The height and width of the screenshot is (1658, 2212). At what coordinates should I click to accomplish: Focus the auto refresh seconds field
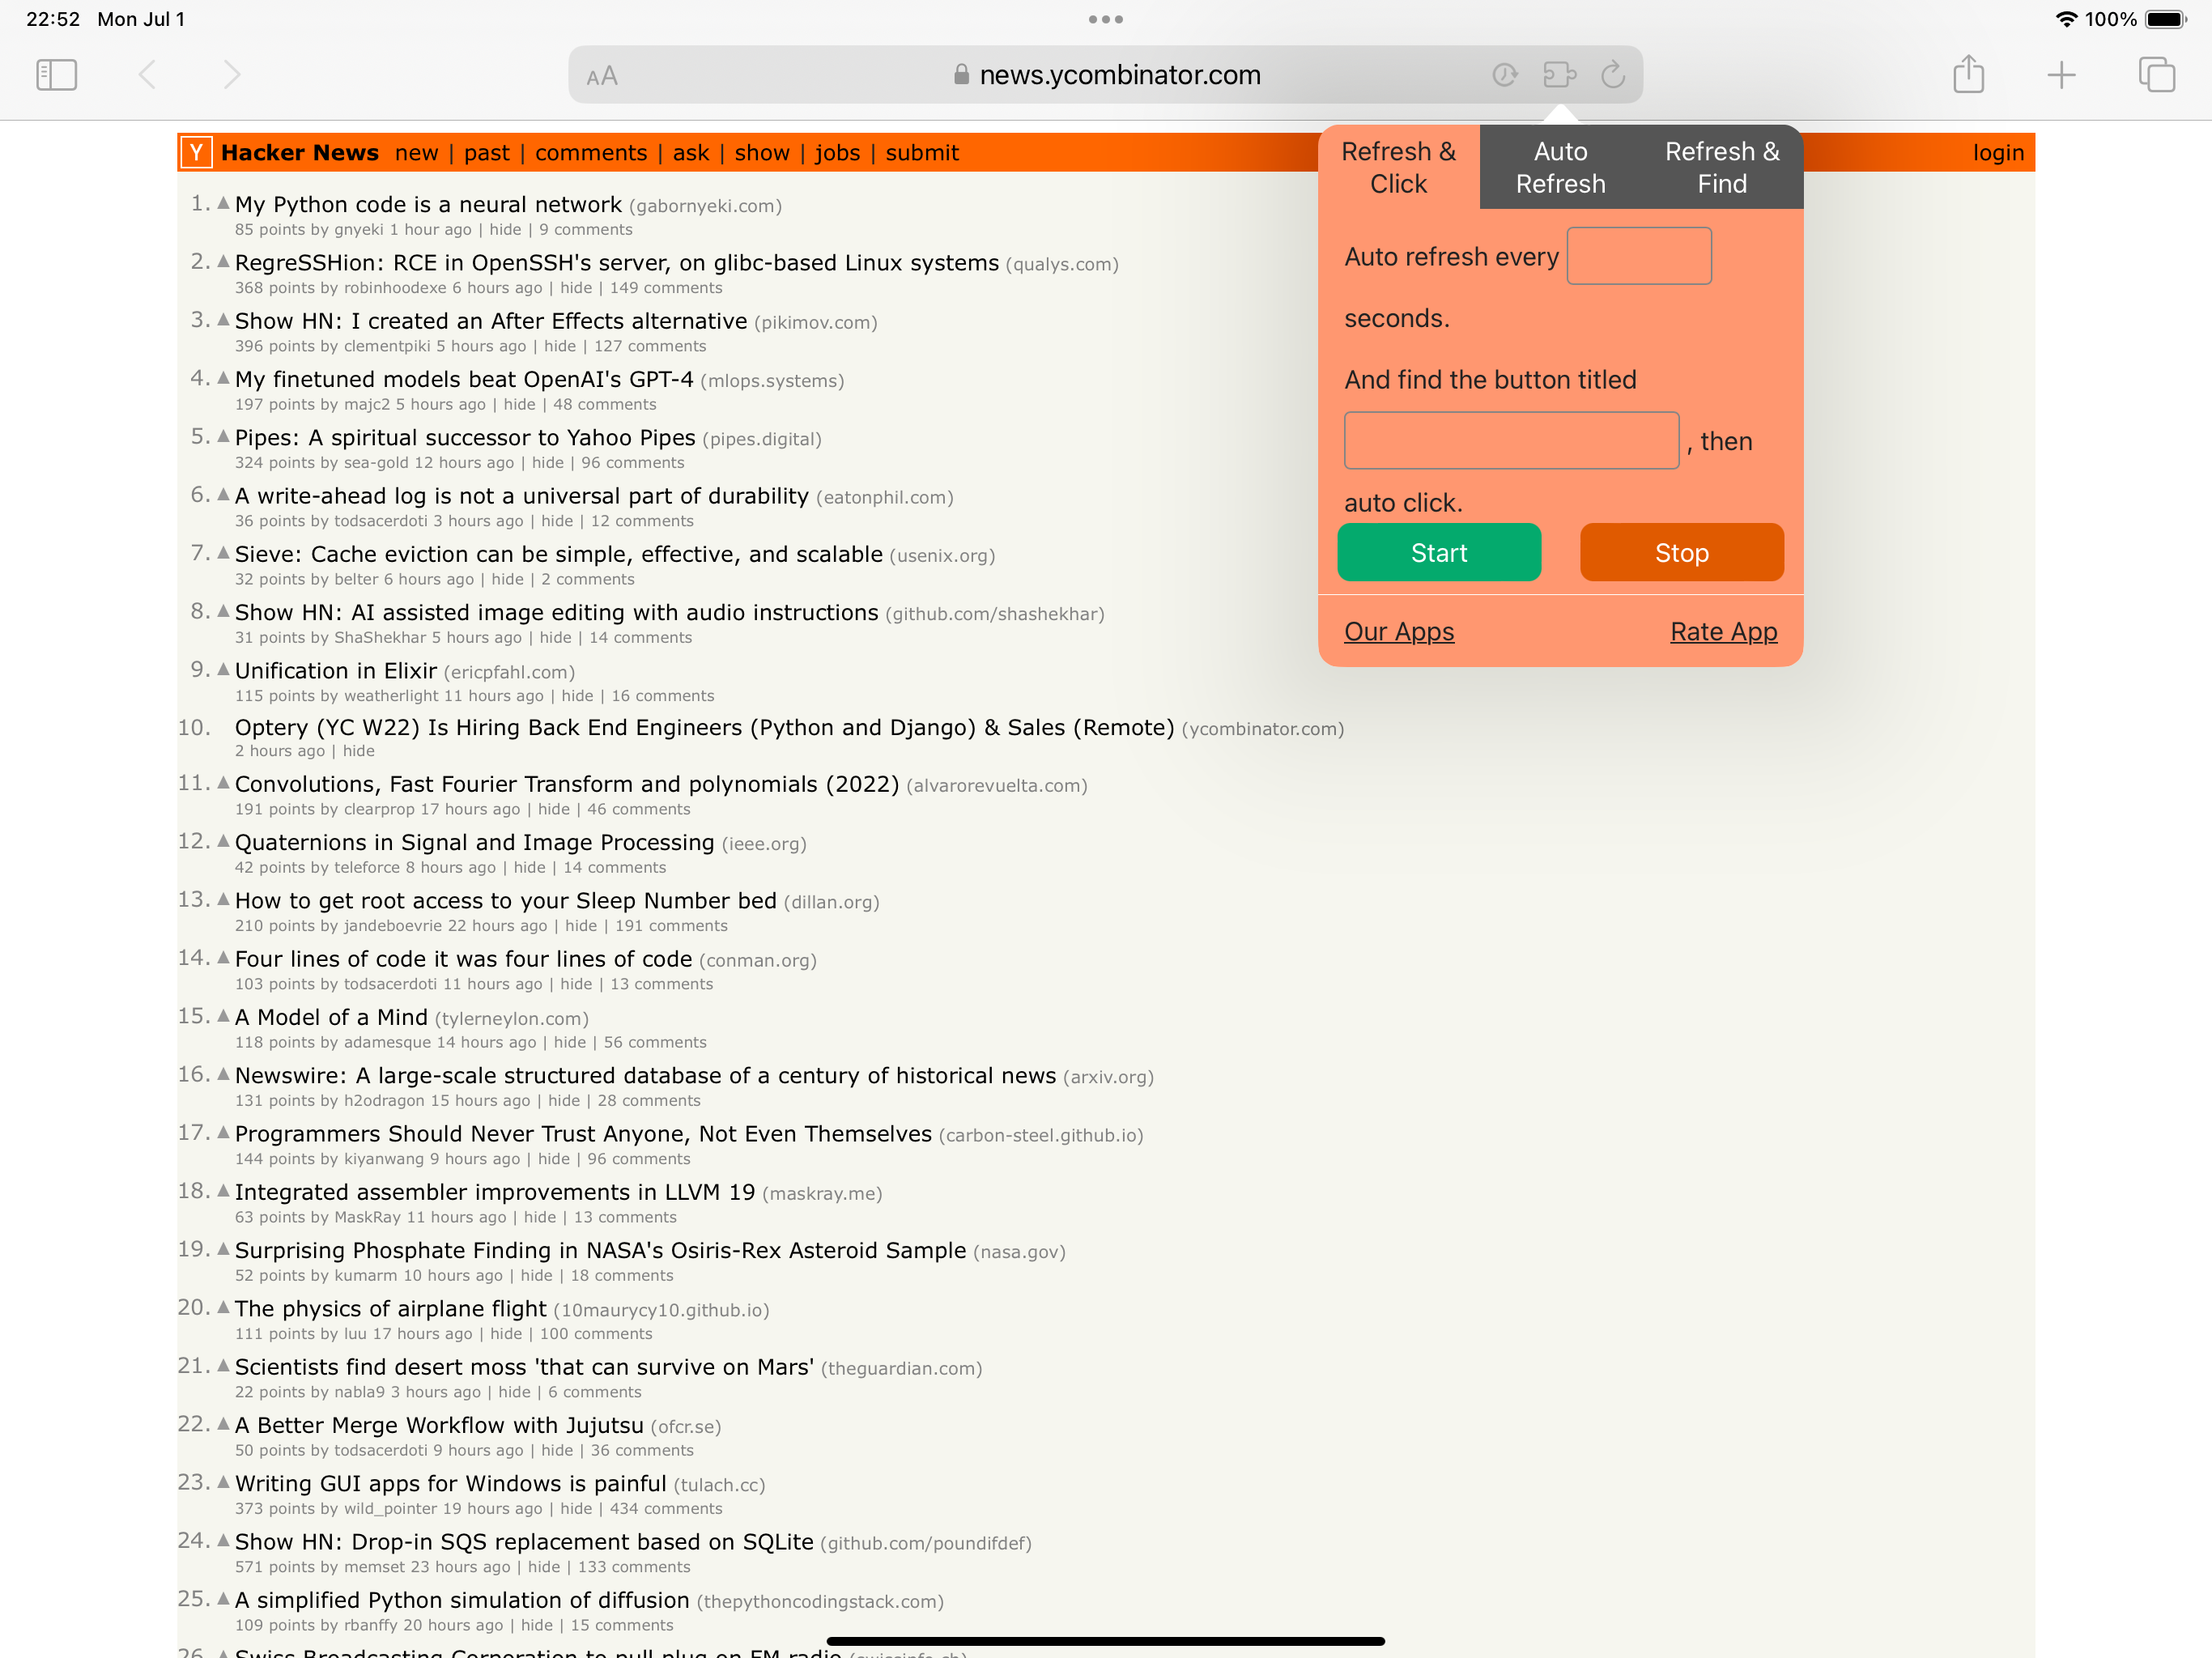[1639, 256]
